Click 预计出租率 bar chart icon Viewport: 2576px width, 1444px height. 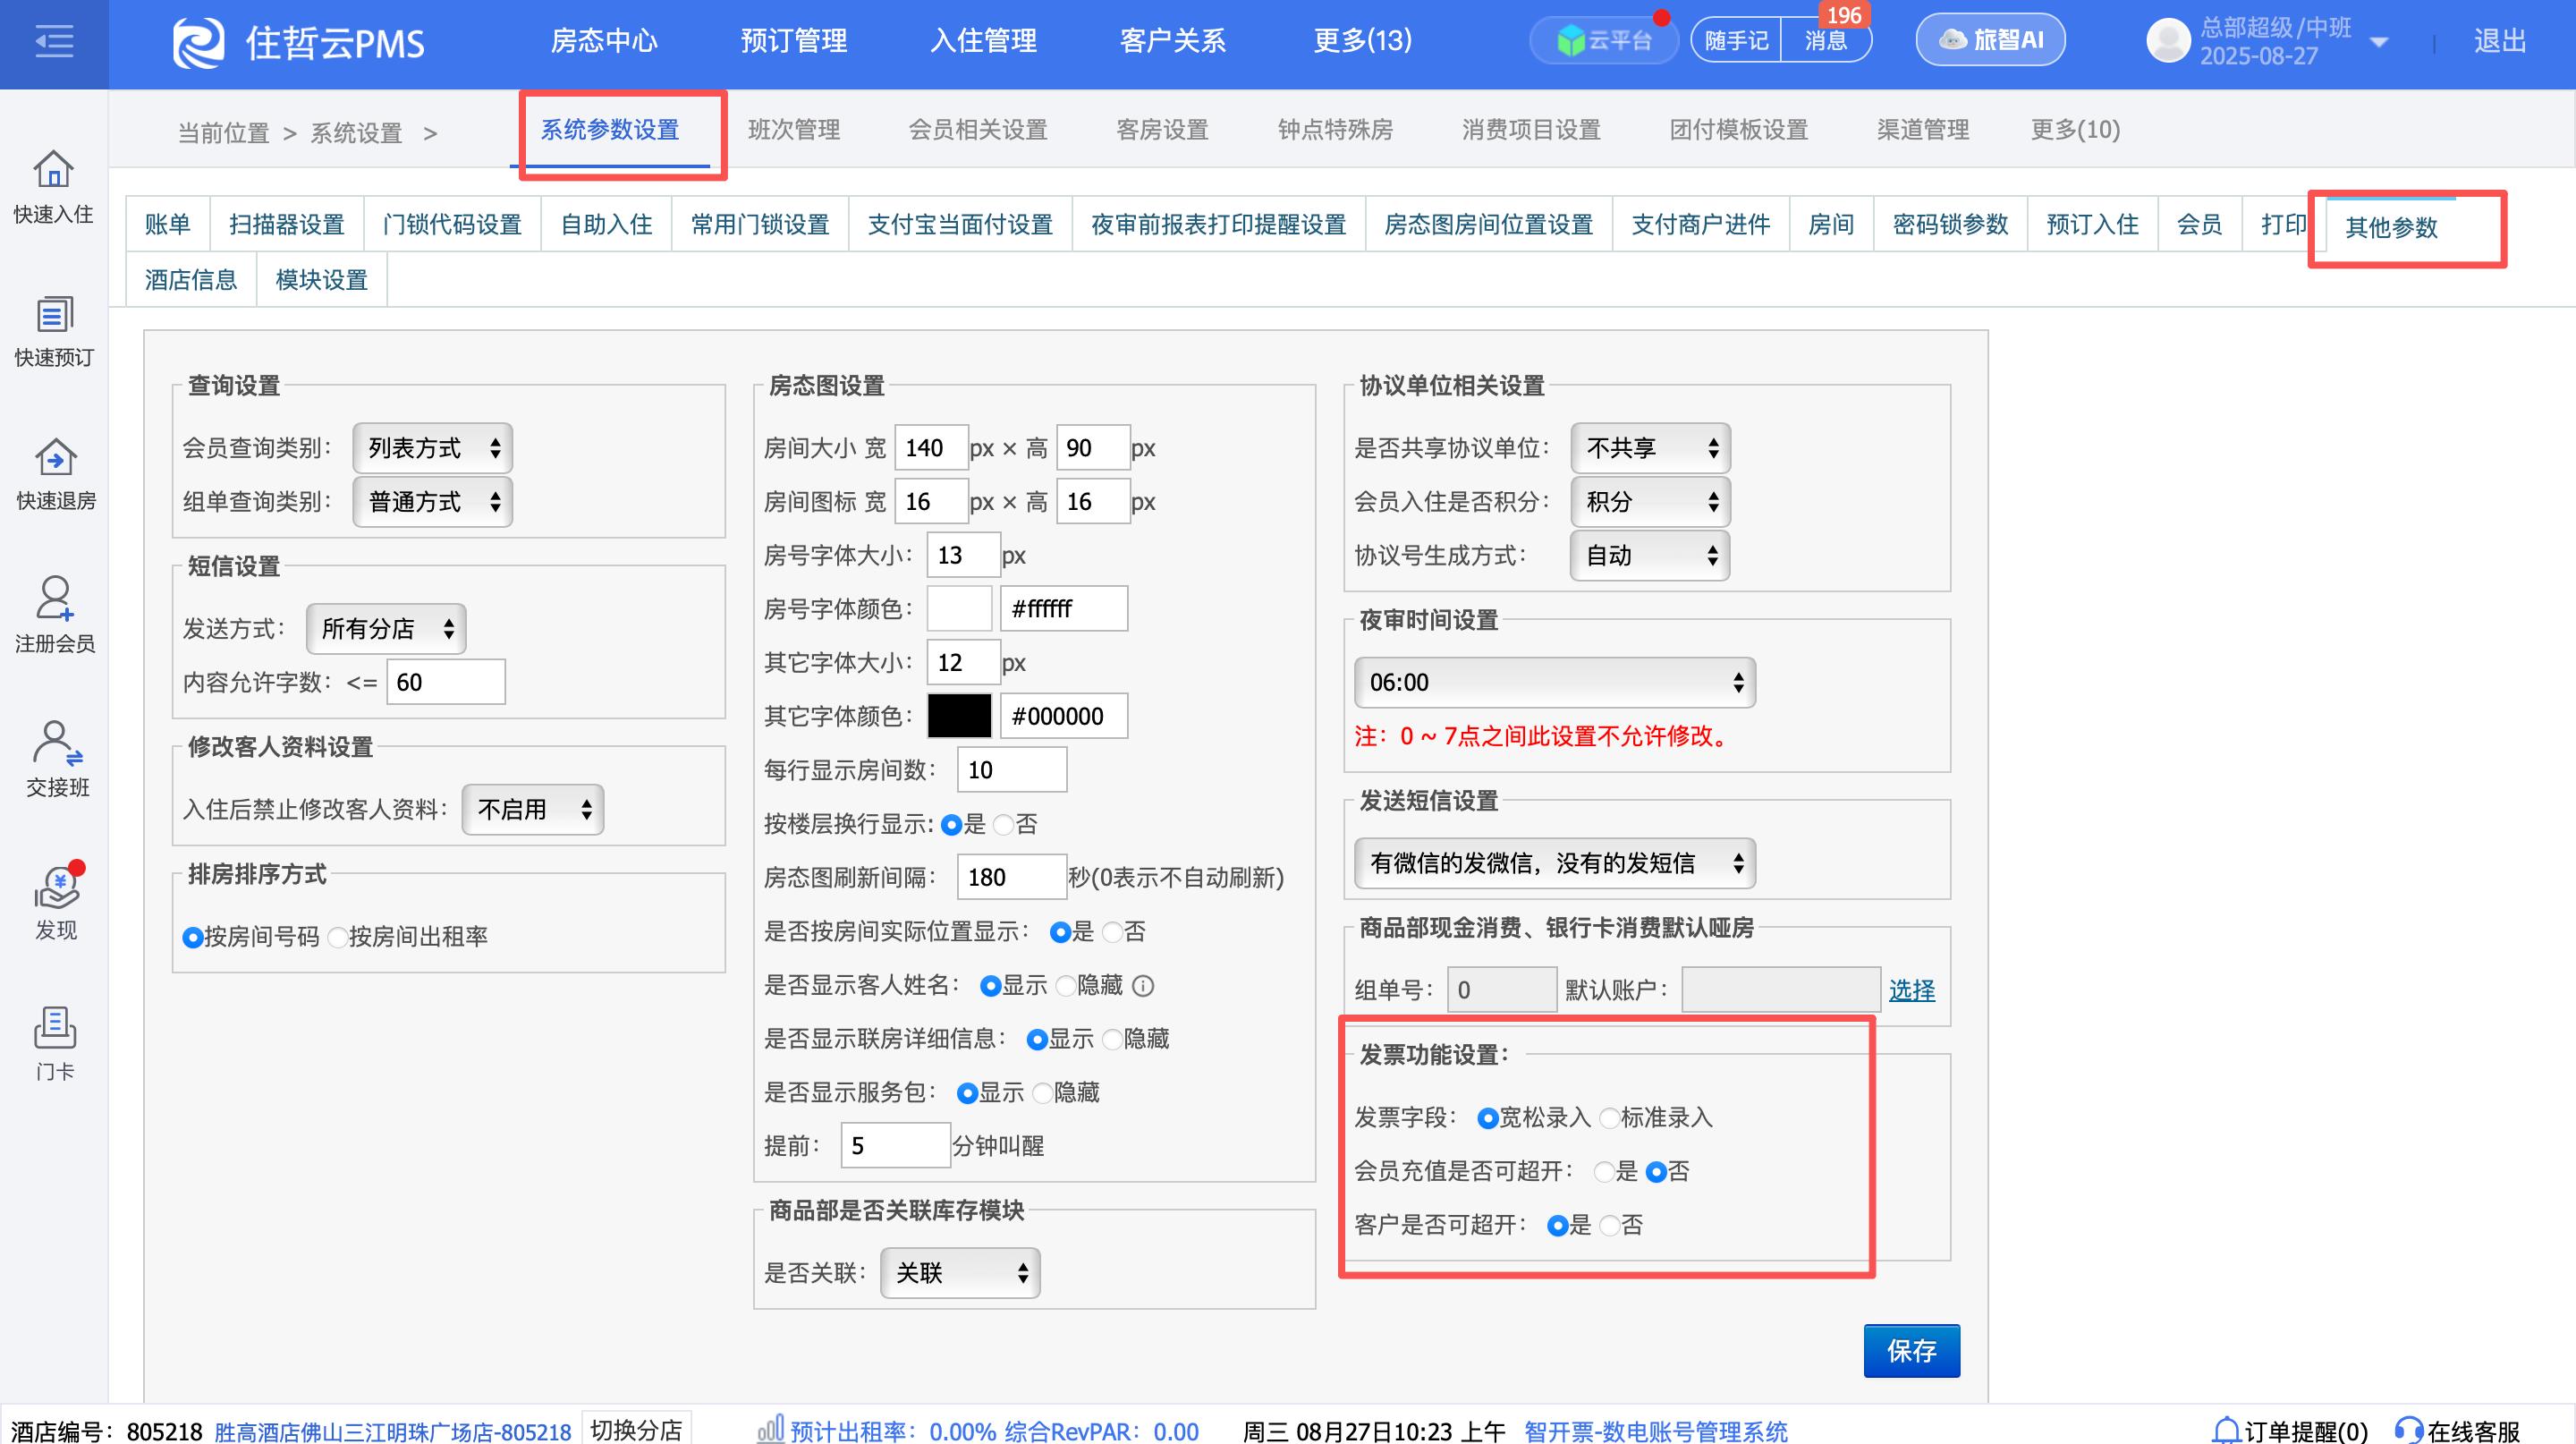(770, 1430)
